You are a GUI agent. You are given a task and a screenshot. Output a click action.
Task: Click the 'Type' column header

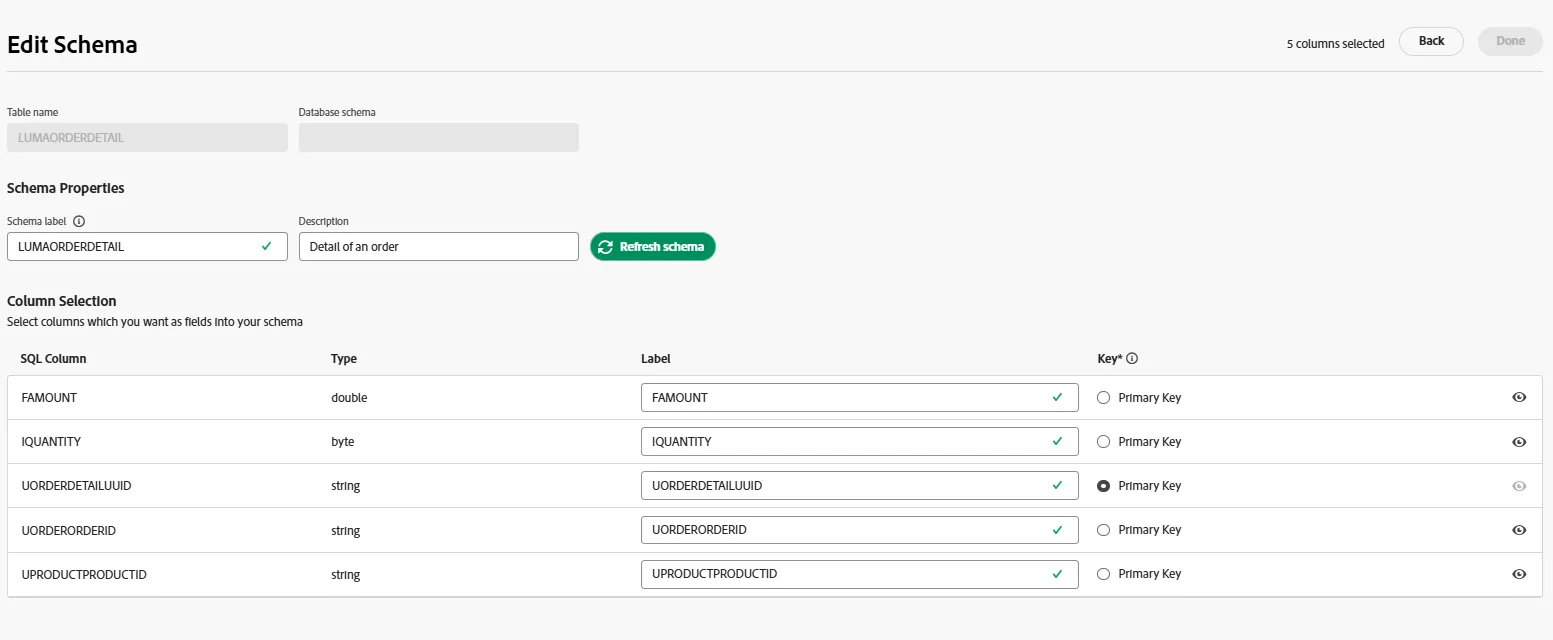coord(344,359)
